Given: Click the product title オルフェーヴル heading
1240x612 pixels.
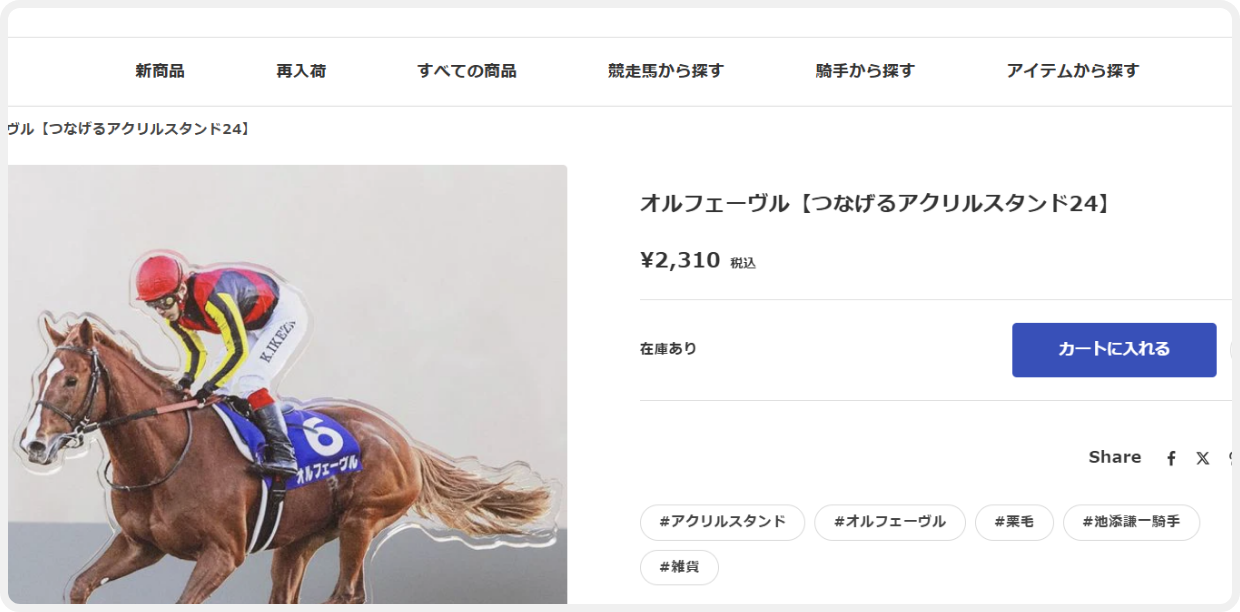Looking at the screenshot, I should coord(876,204).
